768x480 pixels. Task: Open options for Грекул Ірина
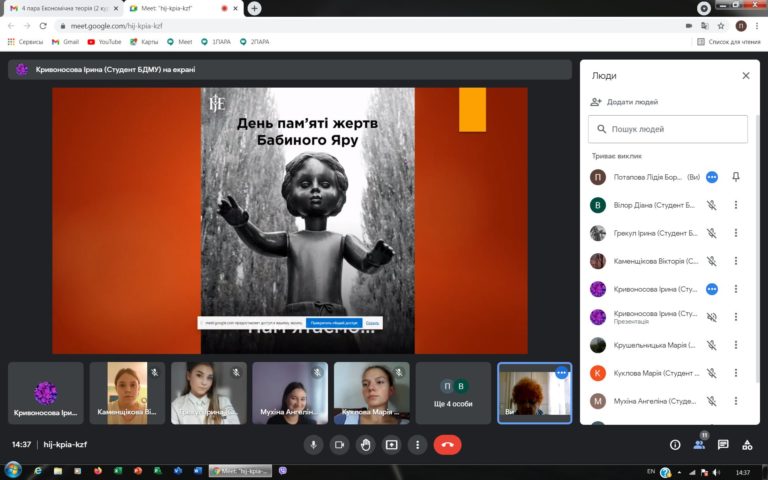click(736, 233)
